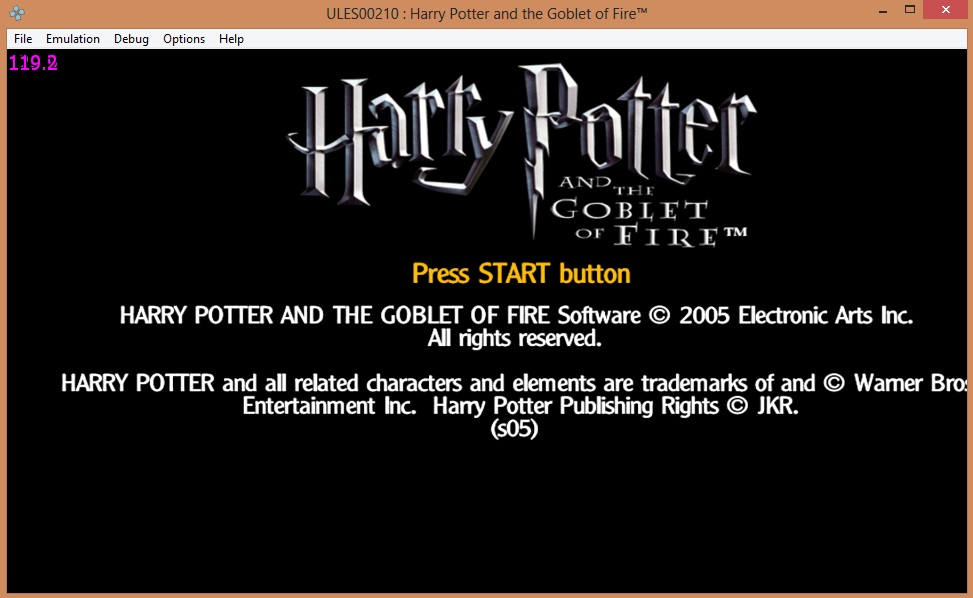Open the Debug menu
The width and height of the screenshot is (973, 598).
point(131,39)
